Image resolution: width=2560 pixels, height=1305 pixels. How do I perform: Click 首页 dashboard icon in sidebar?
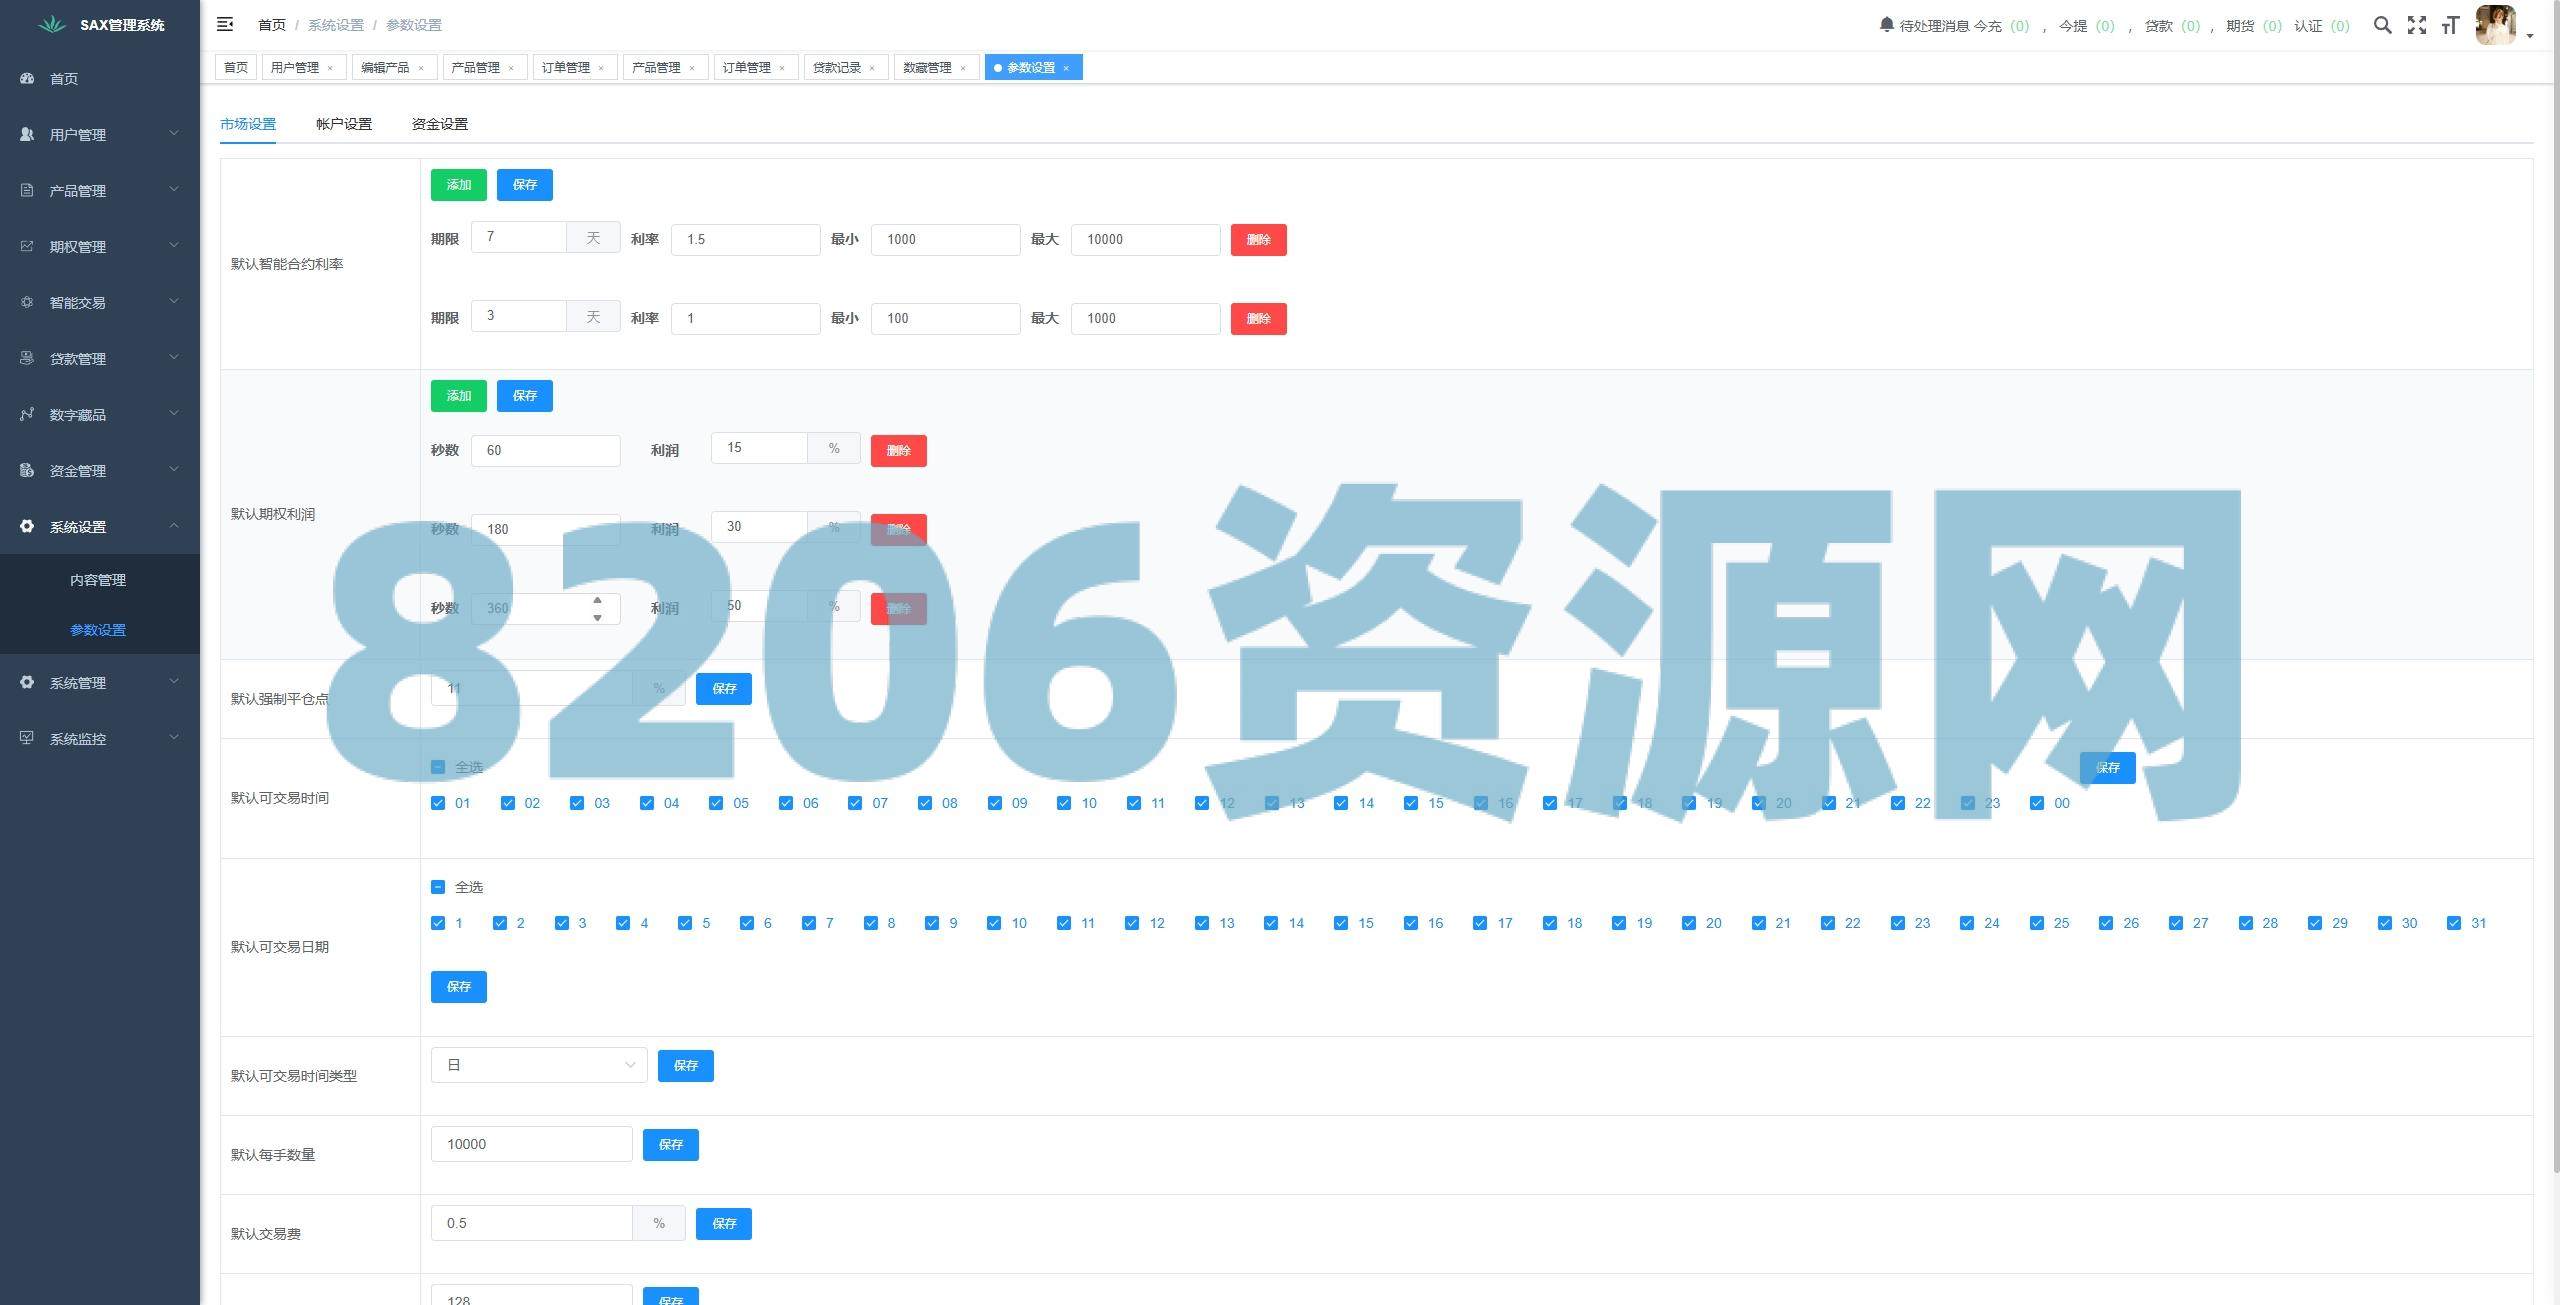(27, 78)
